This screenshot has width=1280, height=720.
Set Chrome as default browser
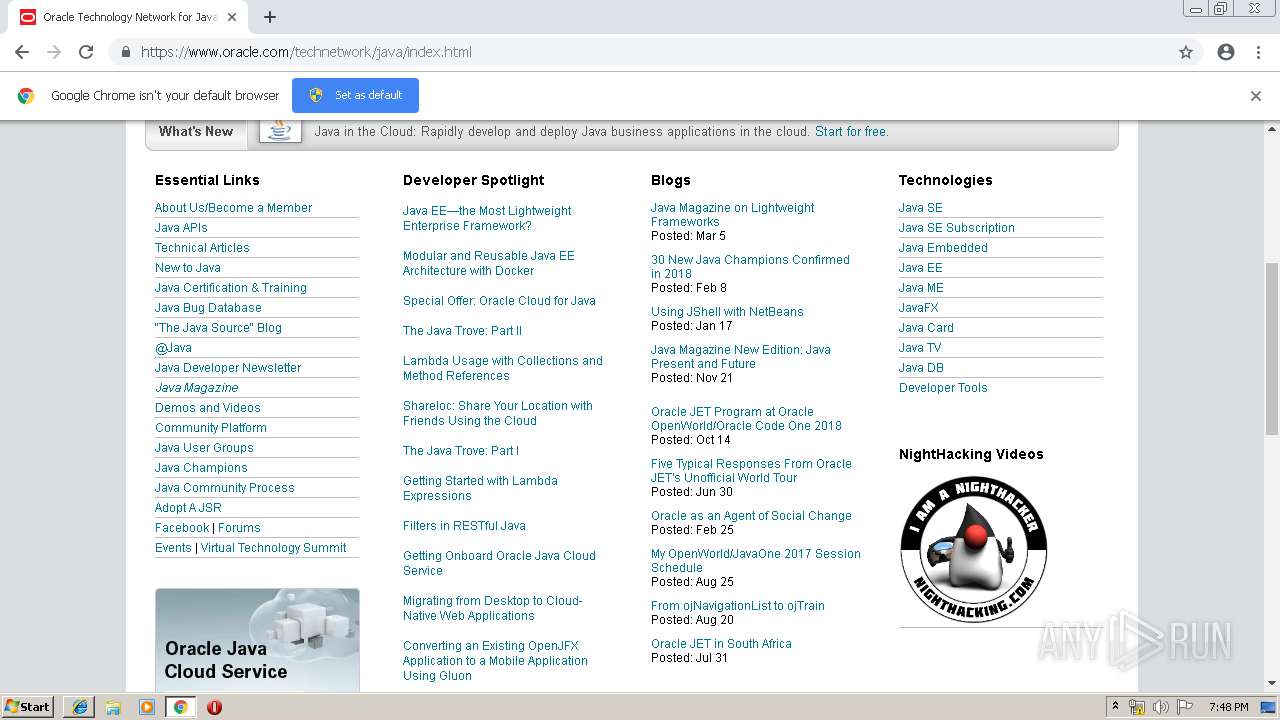coord(355,96)
